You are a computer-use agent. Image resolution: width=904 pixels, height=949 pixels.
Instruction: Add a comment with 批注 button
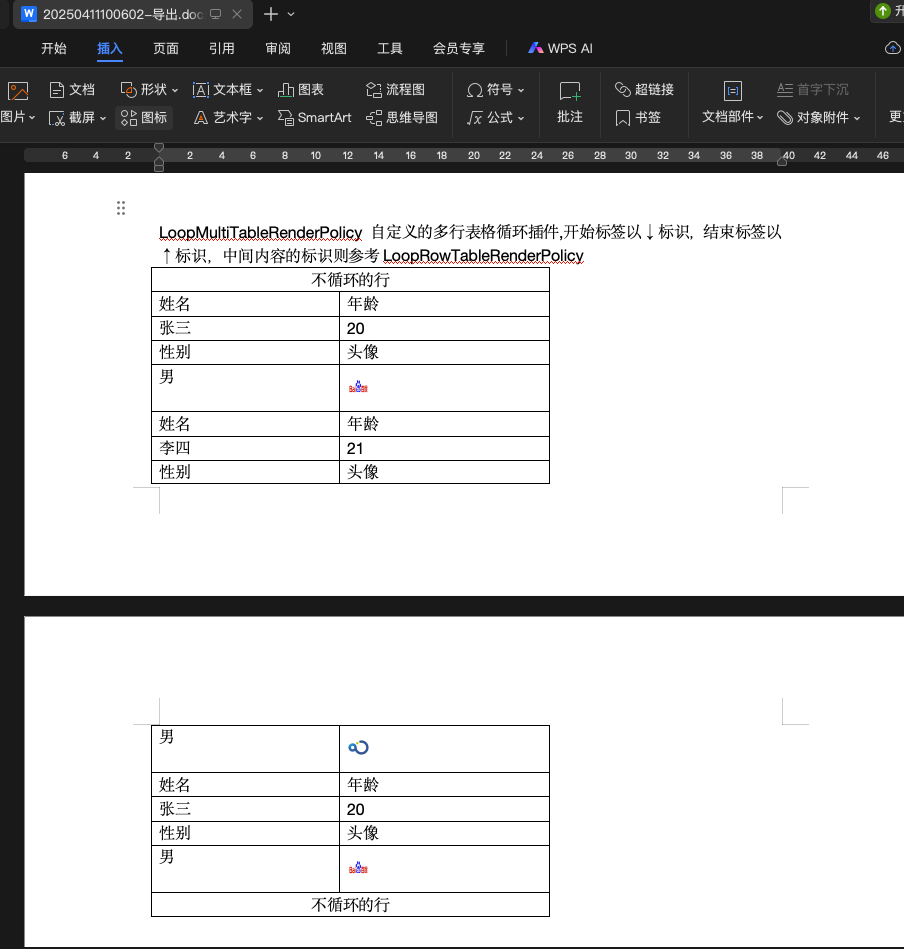[570, 103]
